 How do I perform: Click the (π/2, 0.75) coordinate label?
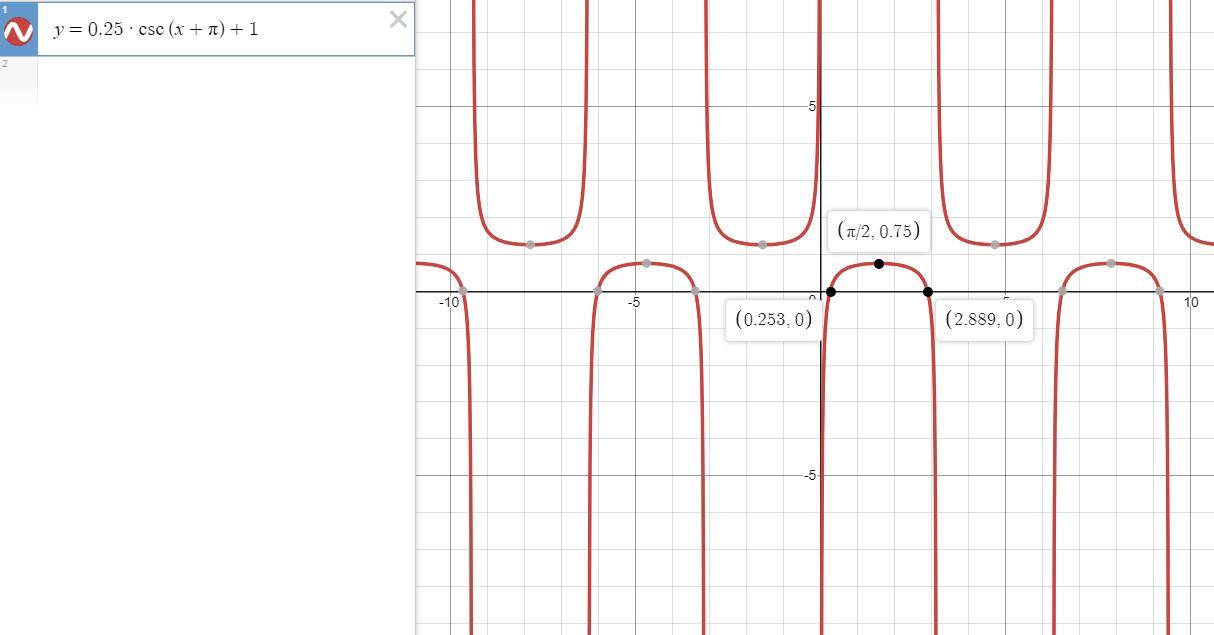[879, 231]
